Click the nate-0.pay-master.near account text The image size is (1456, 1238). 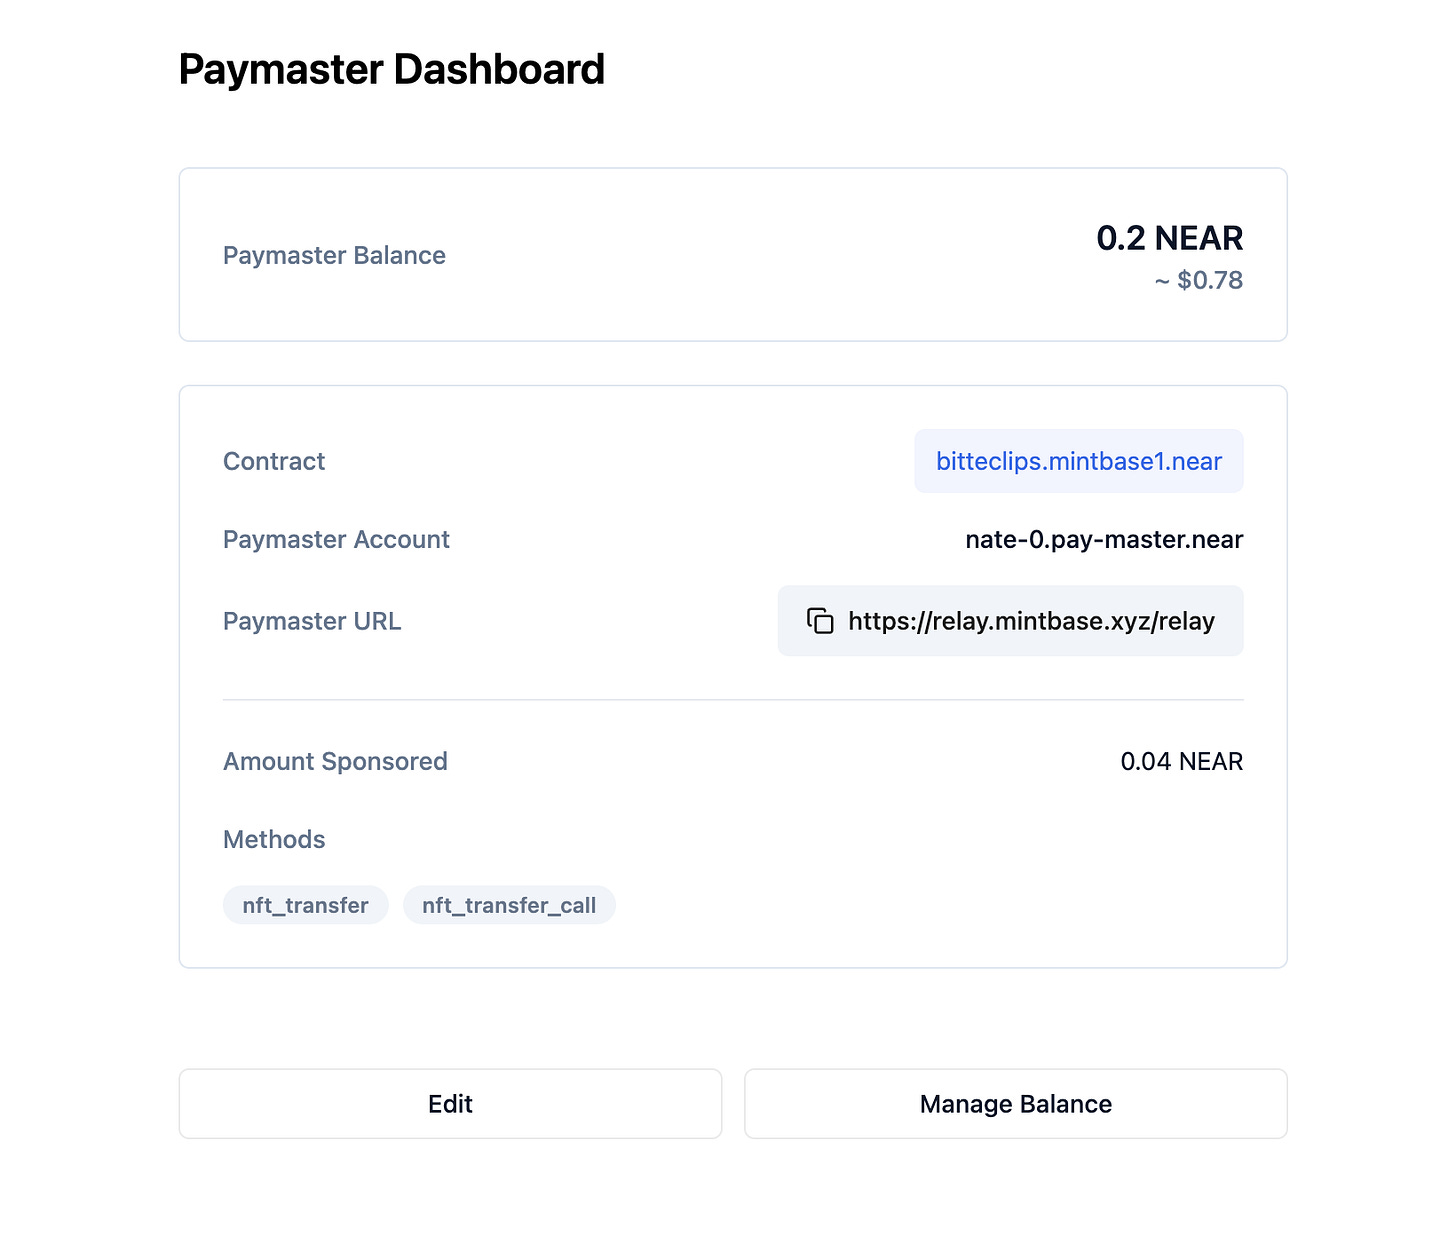[1104, 540]
